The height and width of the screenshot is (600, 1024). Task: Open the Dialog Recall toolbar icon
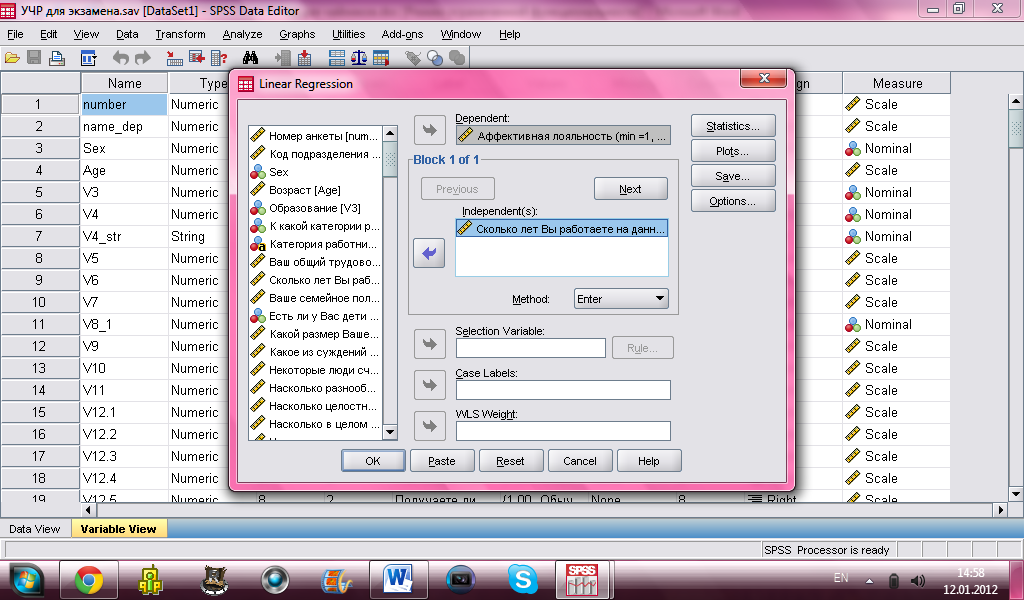pos(89,58)
